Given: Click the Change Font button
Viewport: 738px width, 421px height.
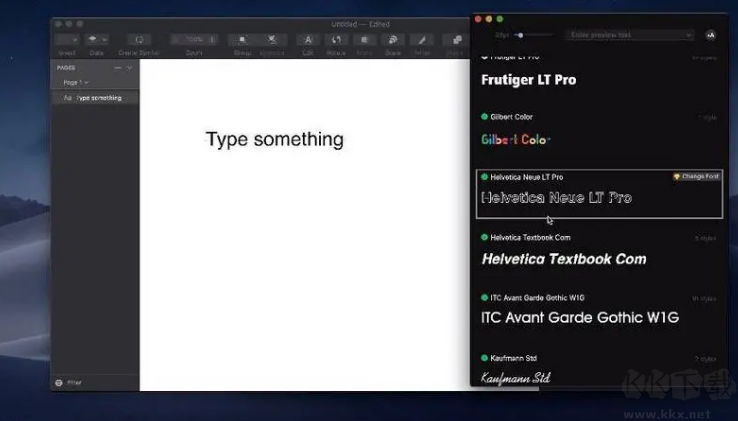Looking at the screenshot, I should 696,177.
